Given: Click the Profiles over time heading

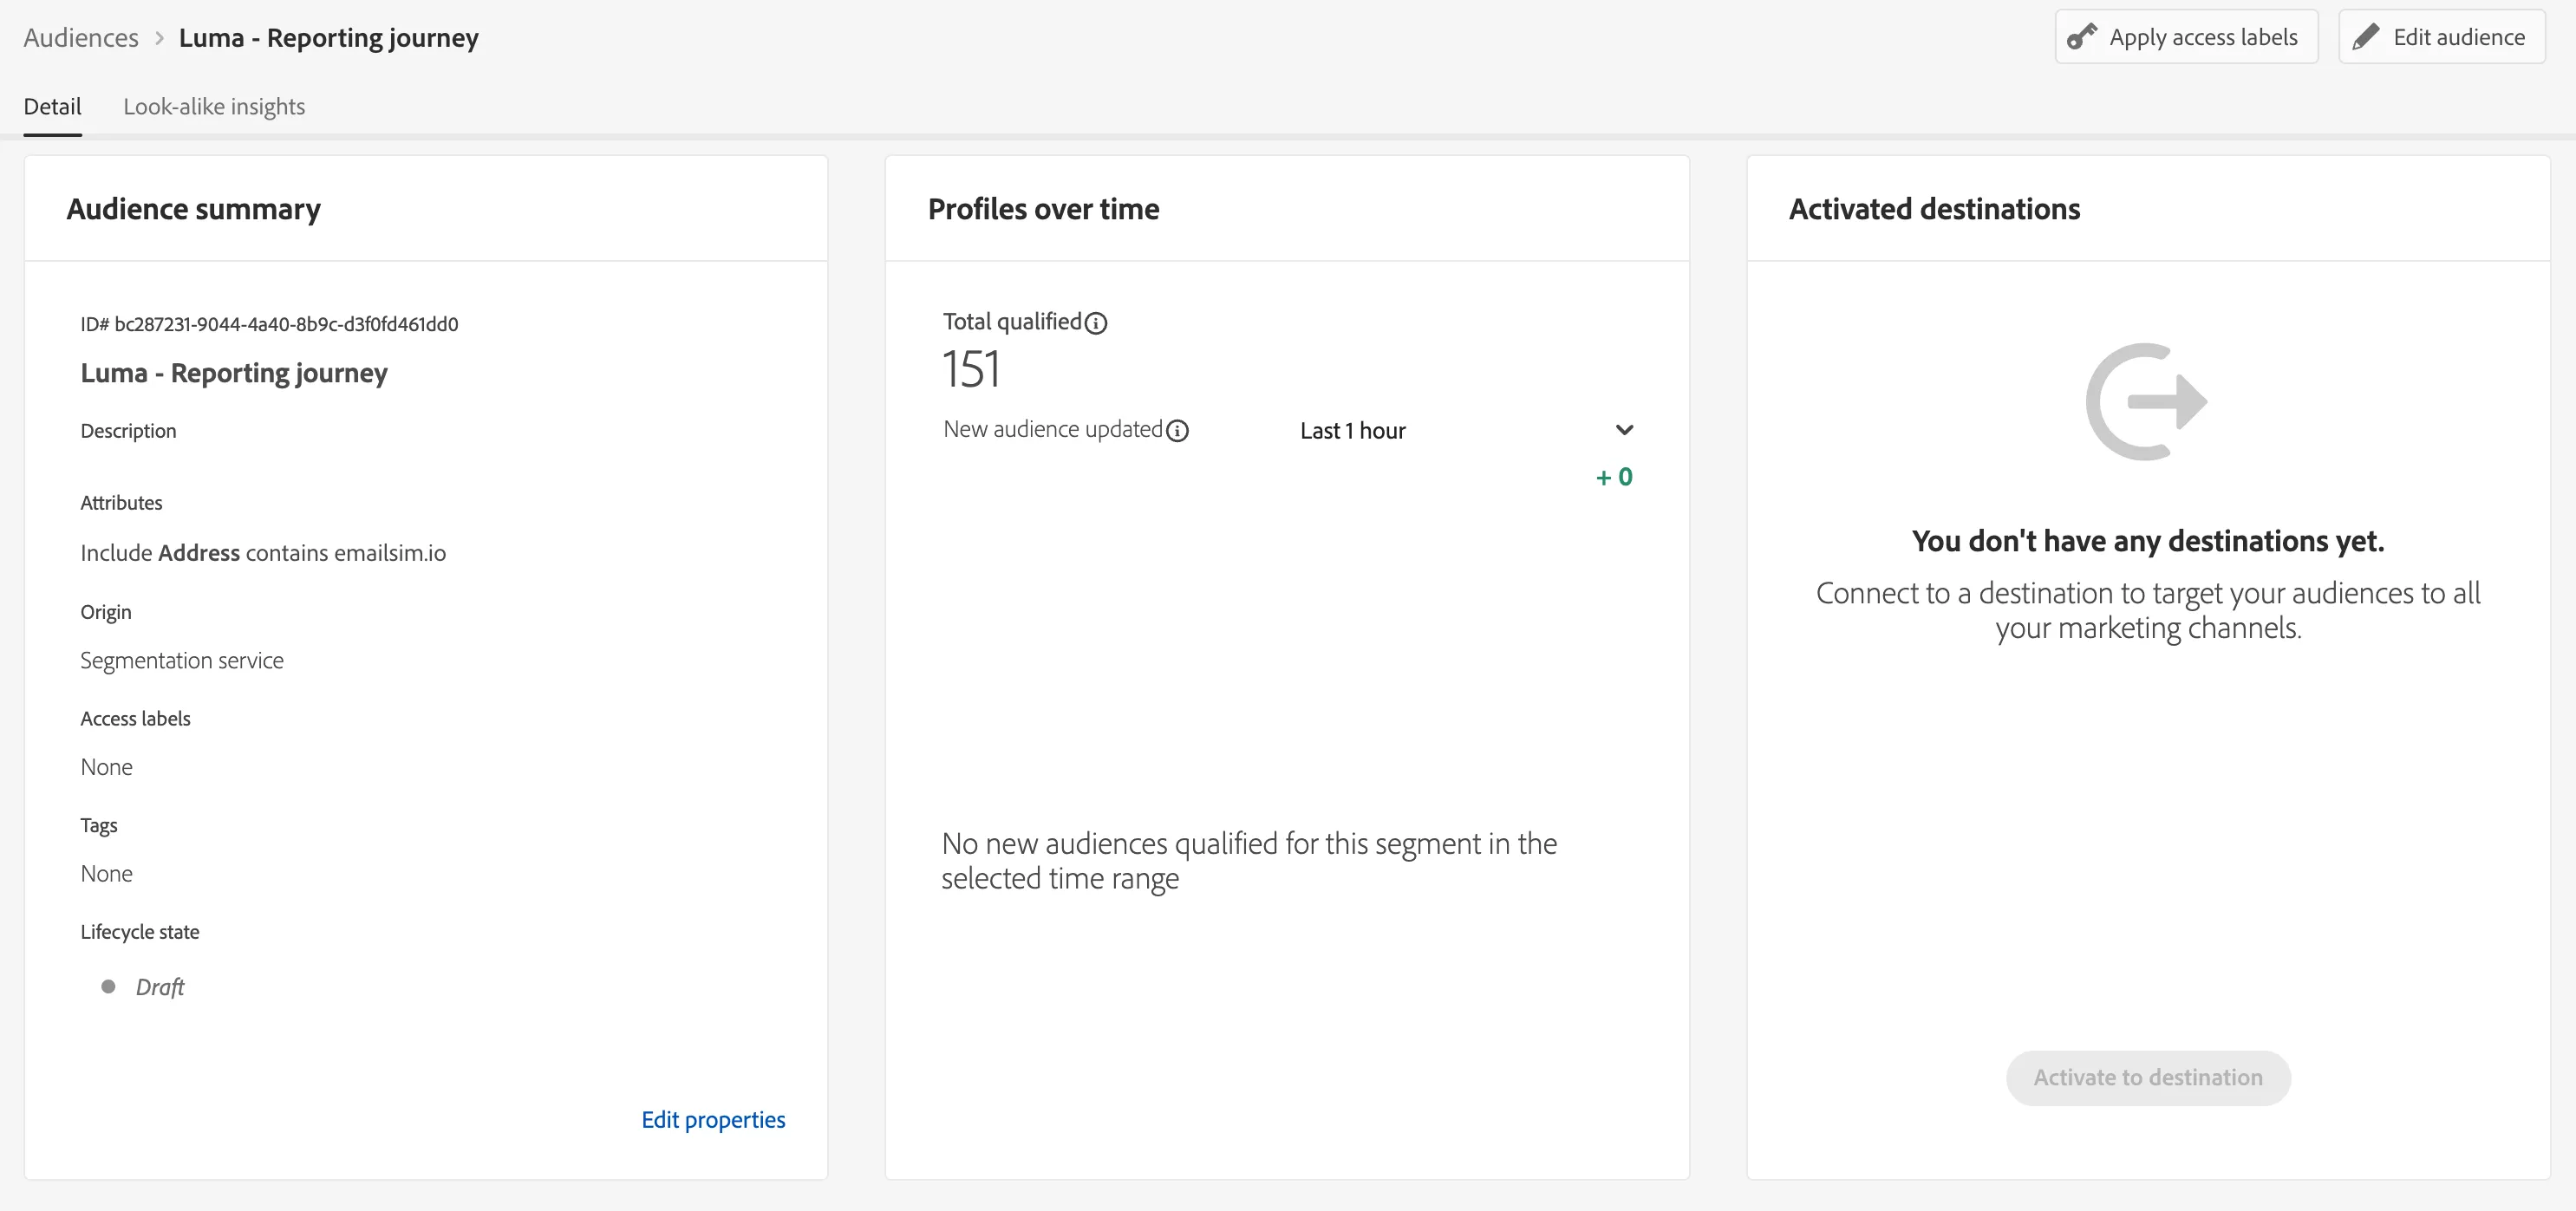Looking at the screenshot, I should (x=1043, y=209).
